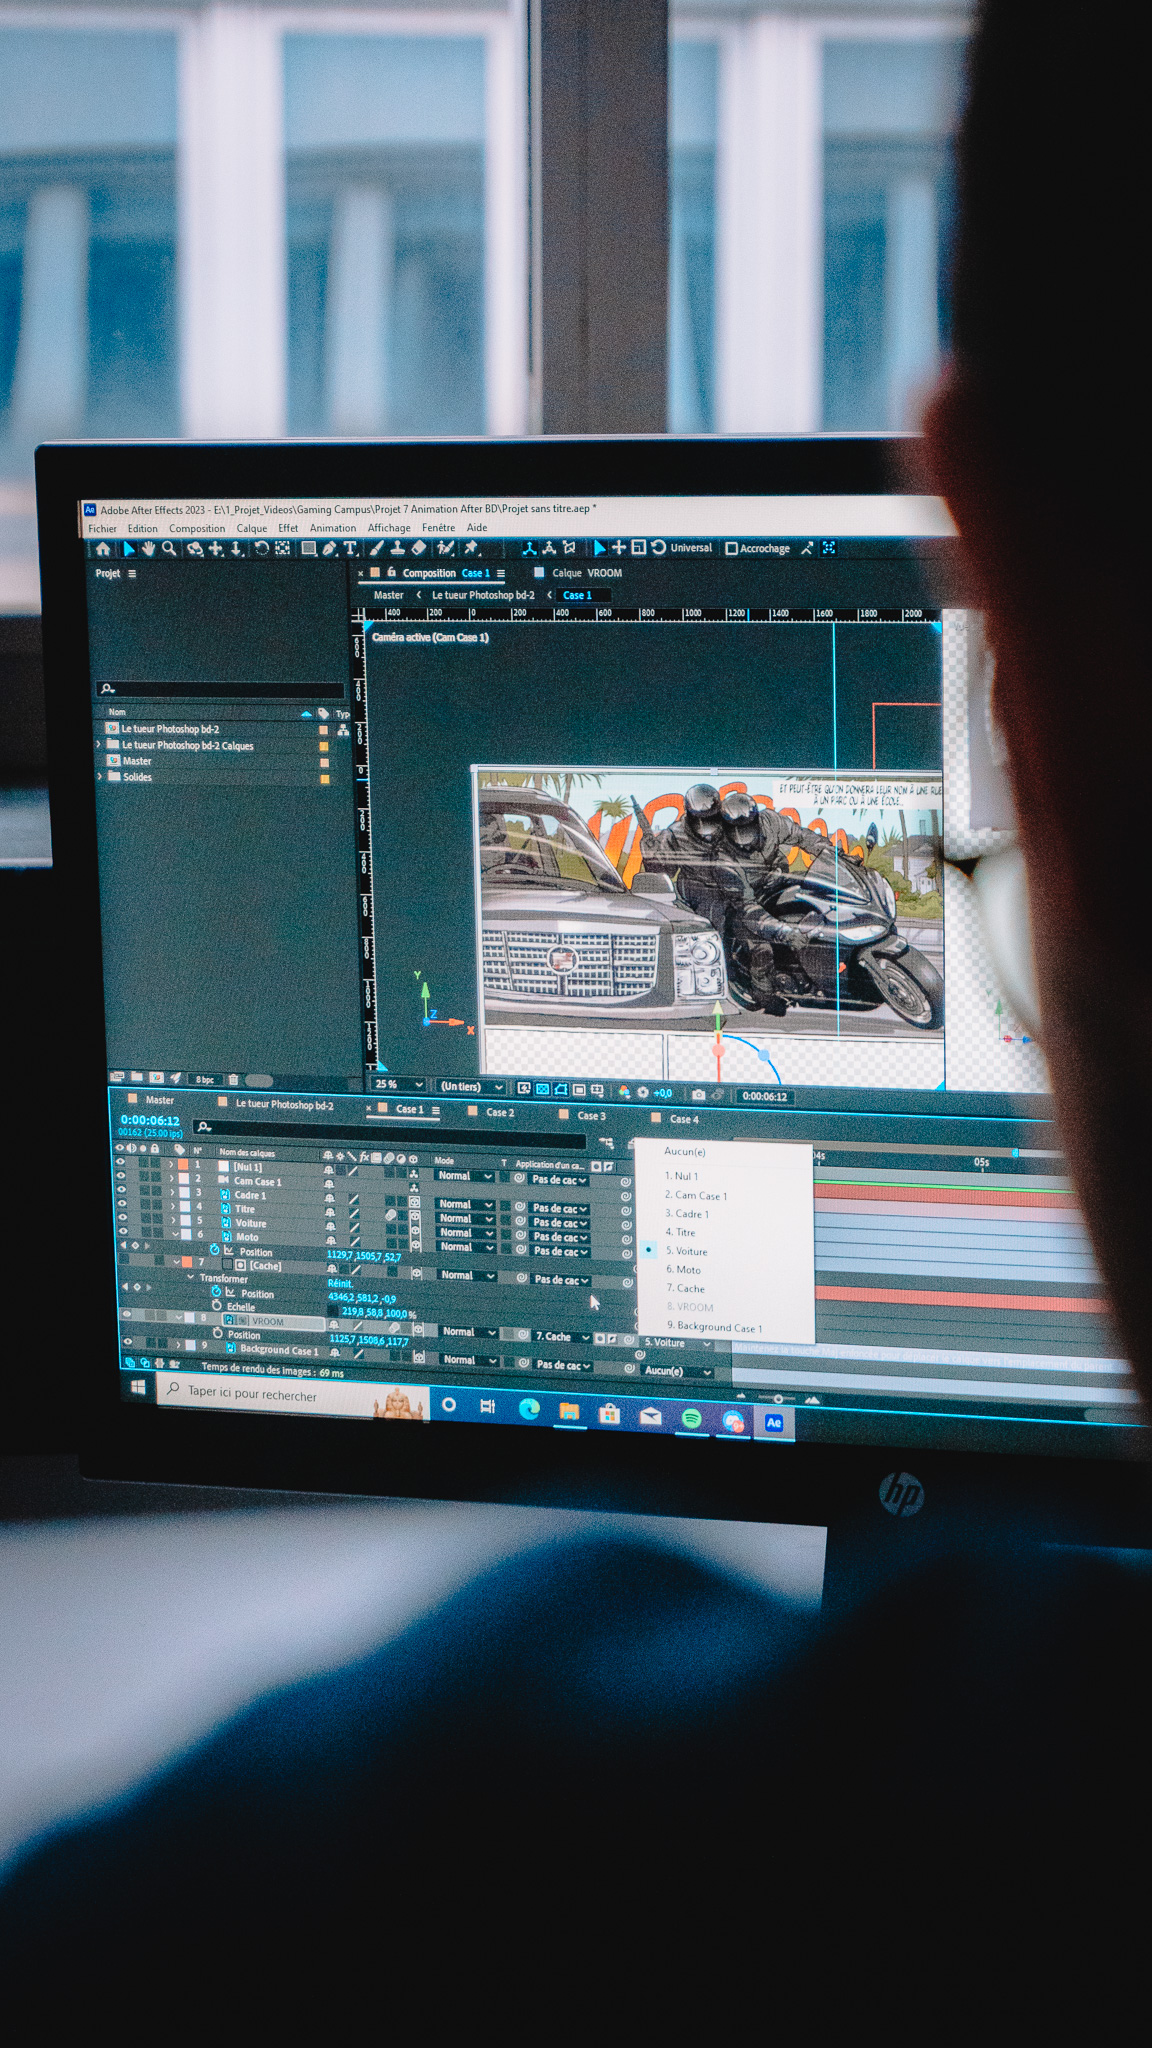The height and width of the screenshot is (2048, 1152).
Task: Select the Puppet Pin tool
Action: [x=472, y=548]
